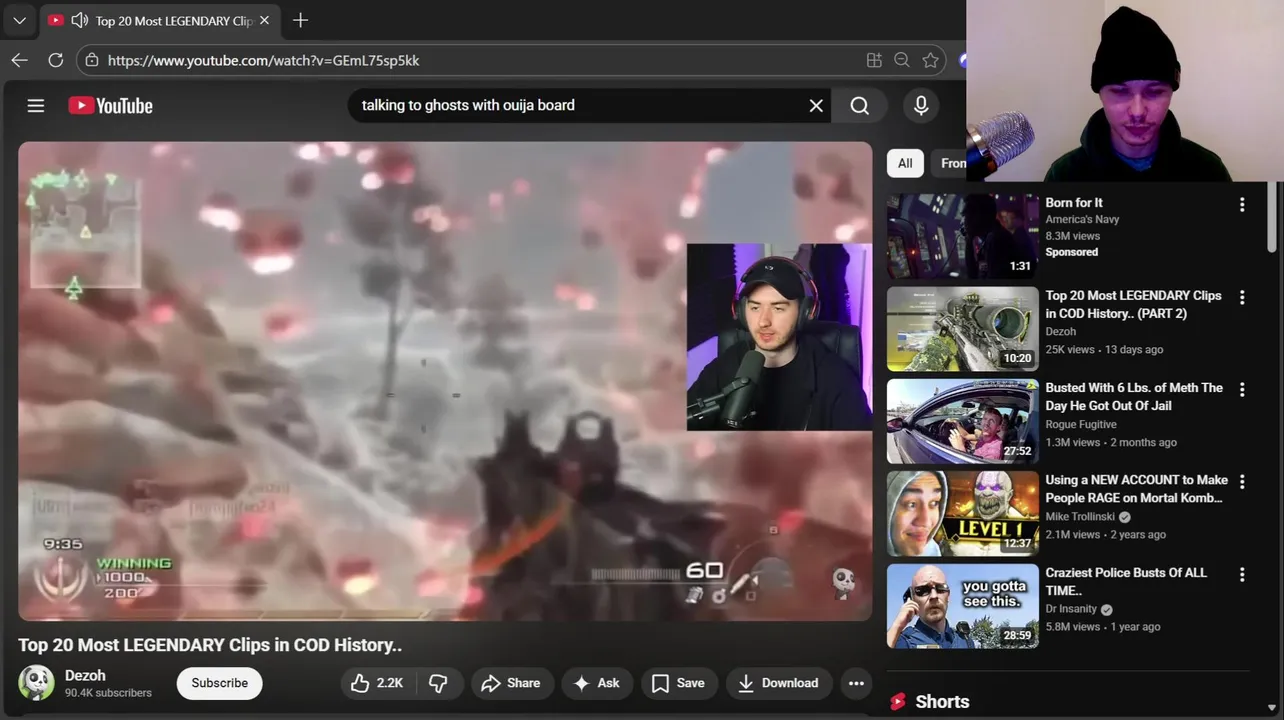Go back with the browser back arrow
Viewport: 1284px width, 720px height.
tap(19, 60)
